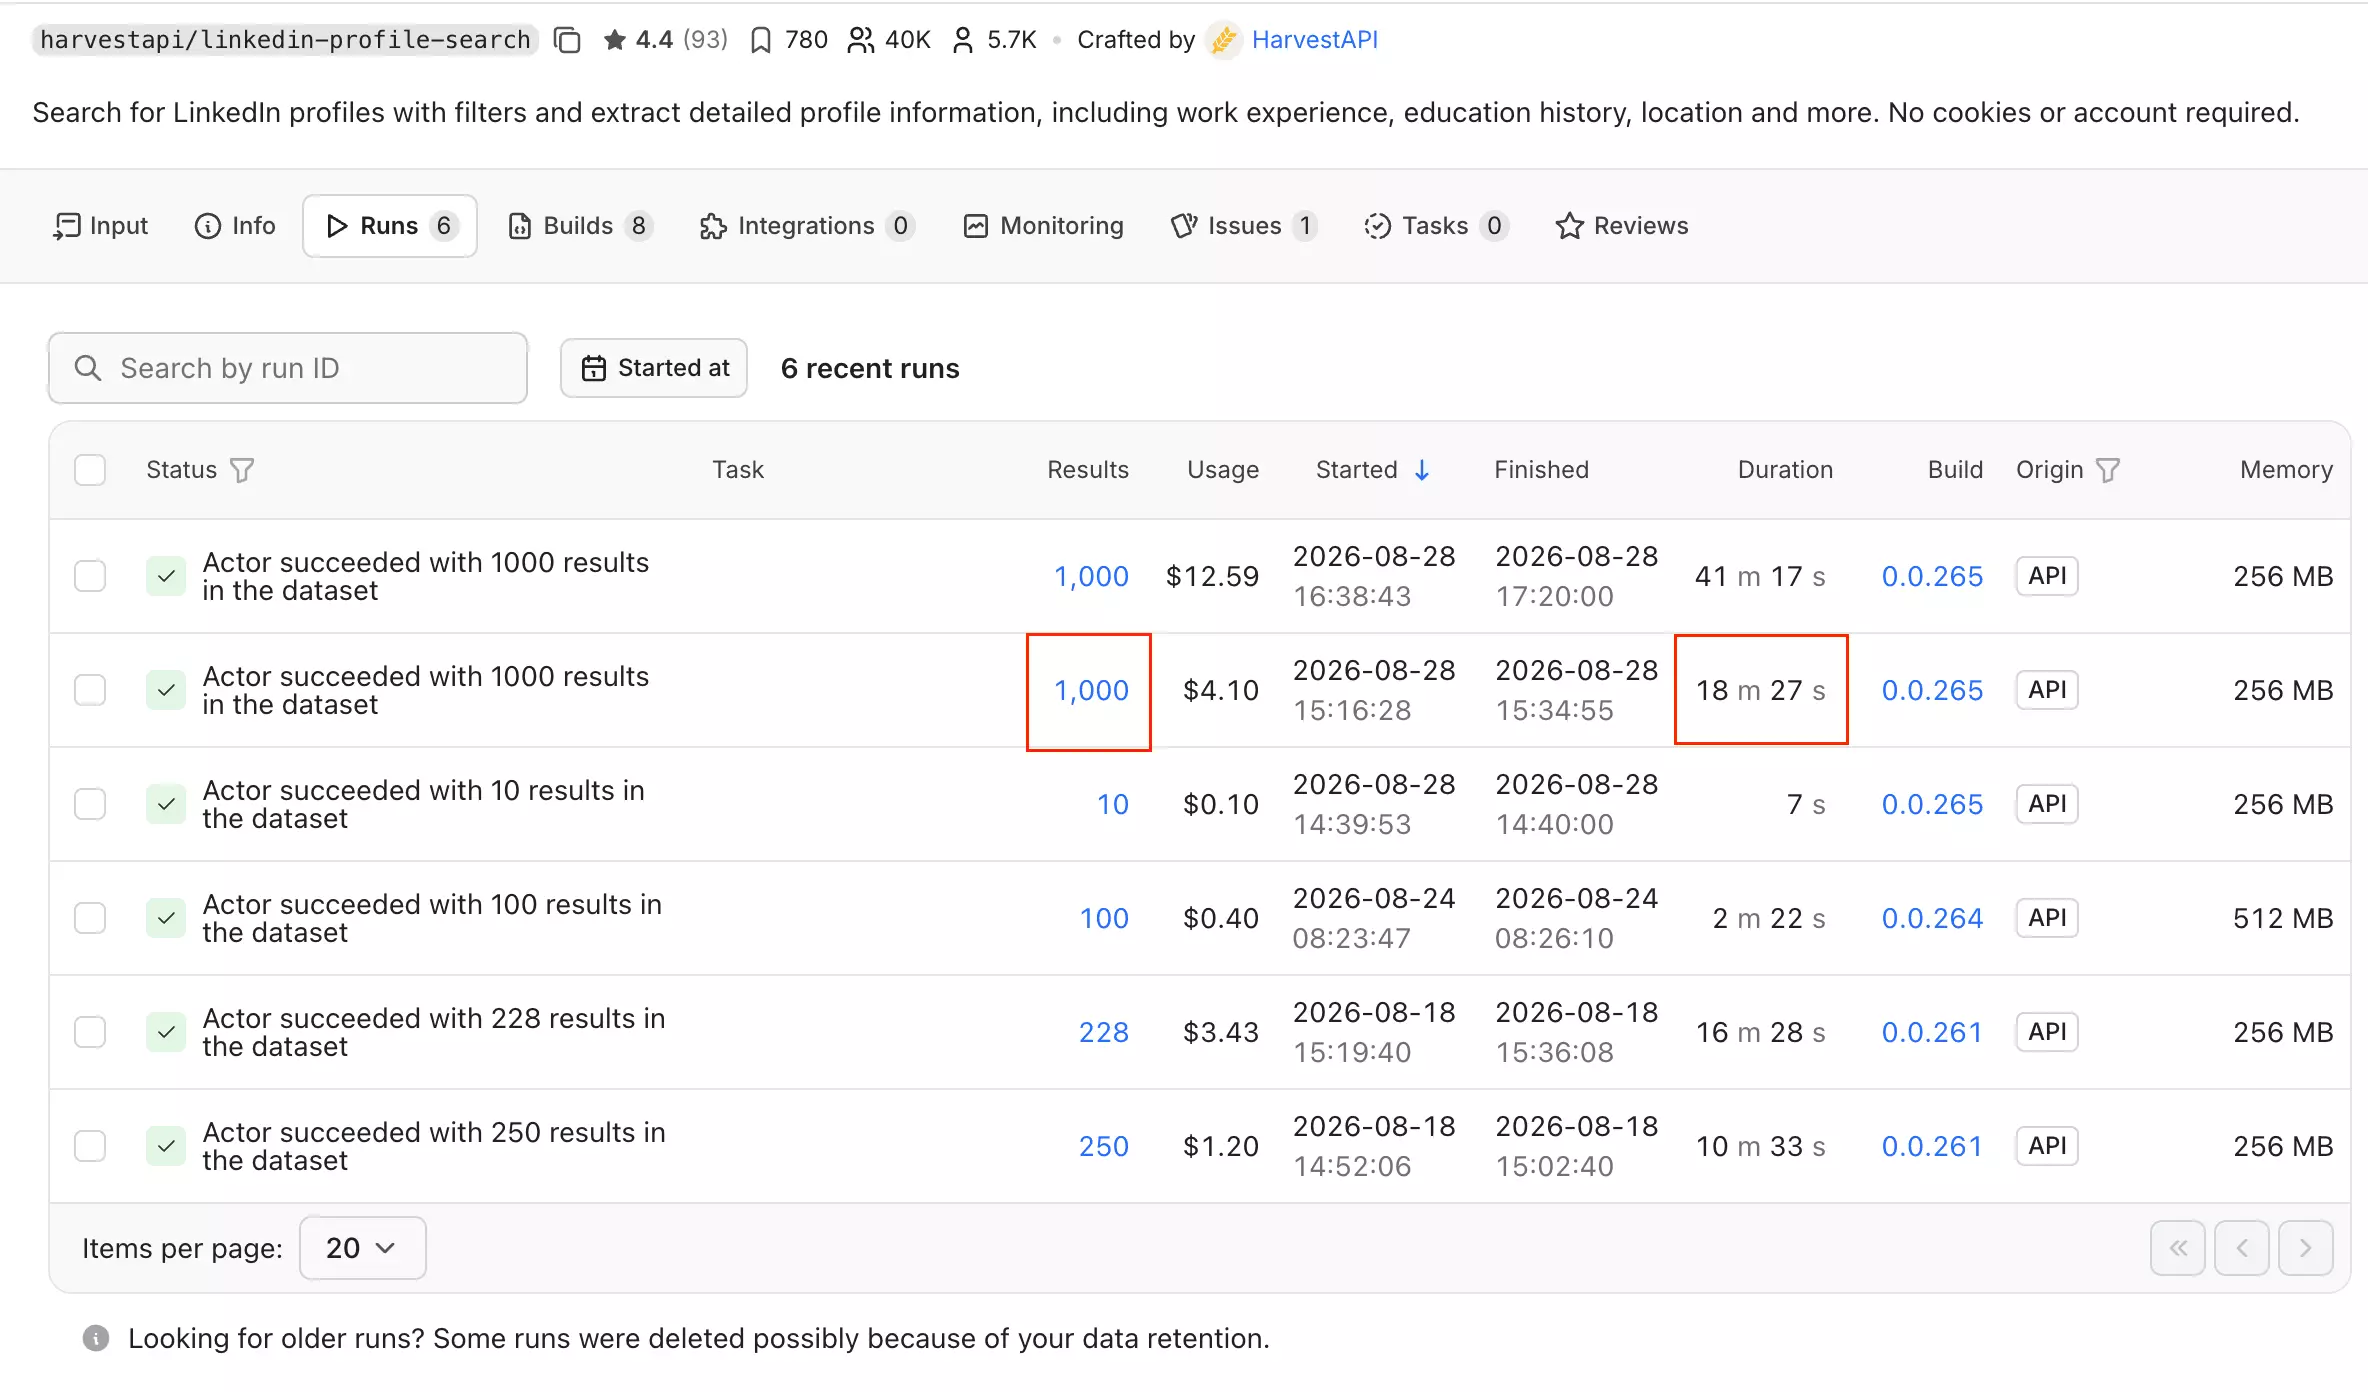Click the total users icon beside 40K
2368x1392 pixels.
click(860, 40)
